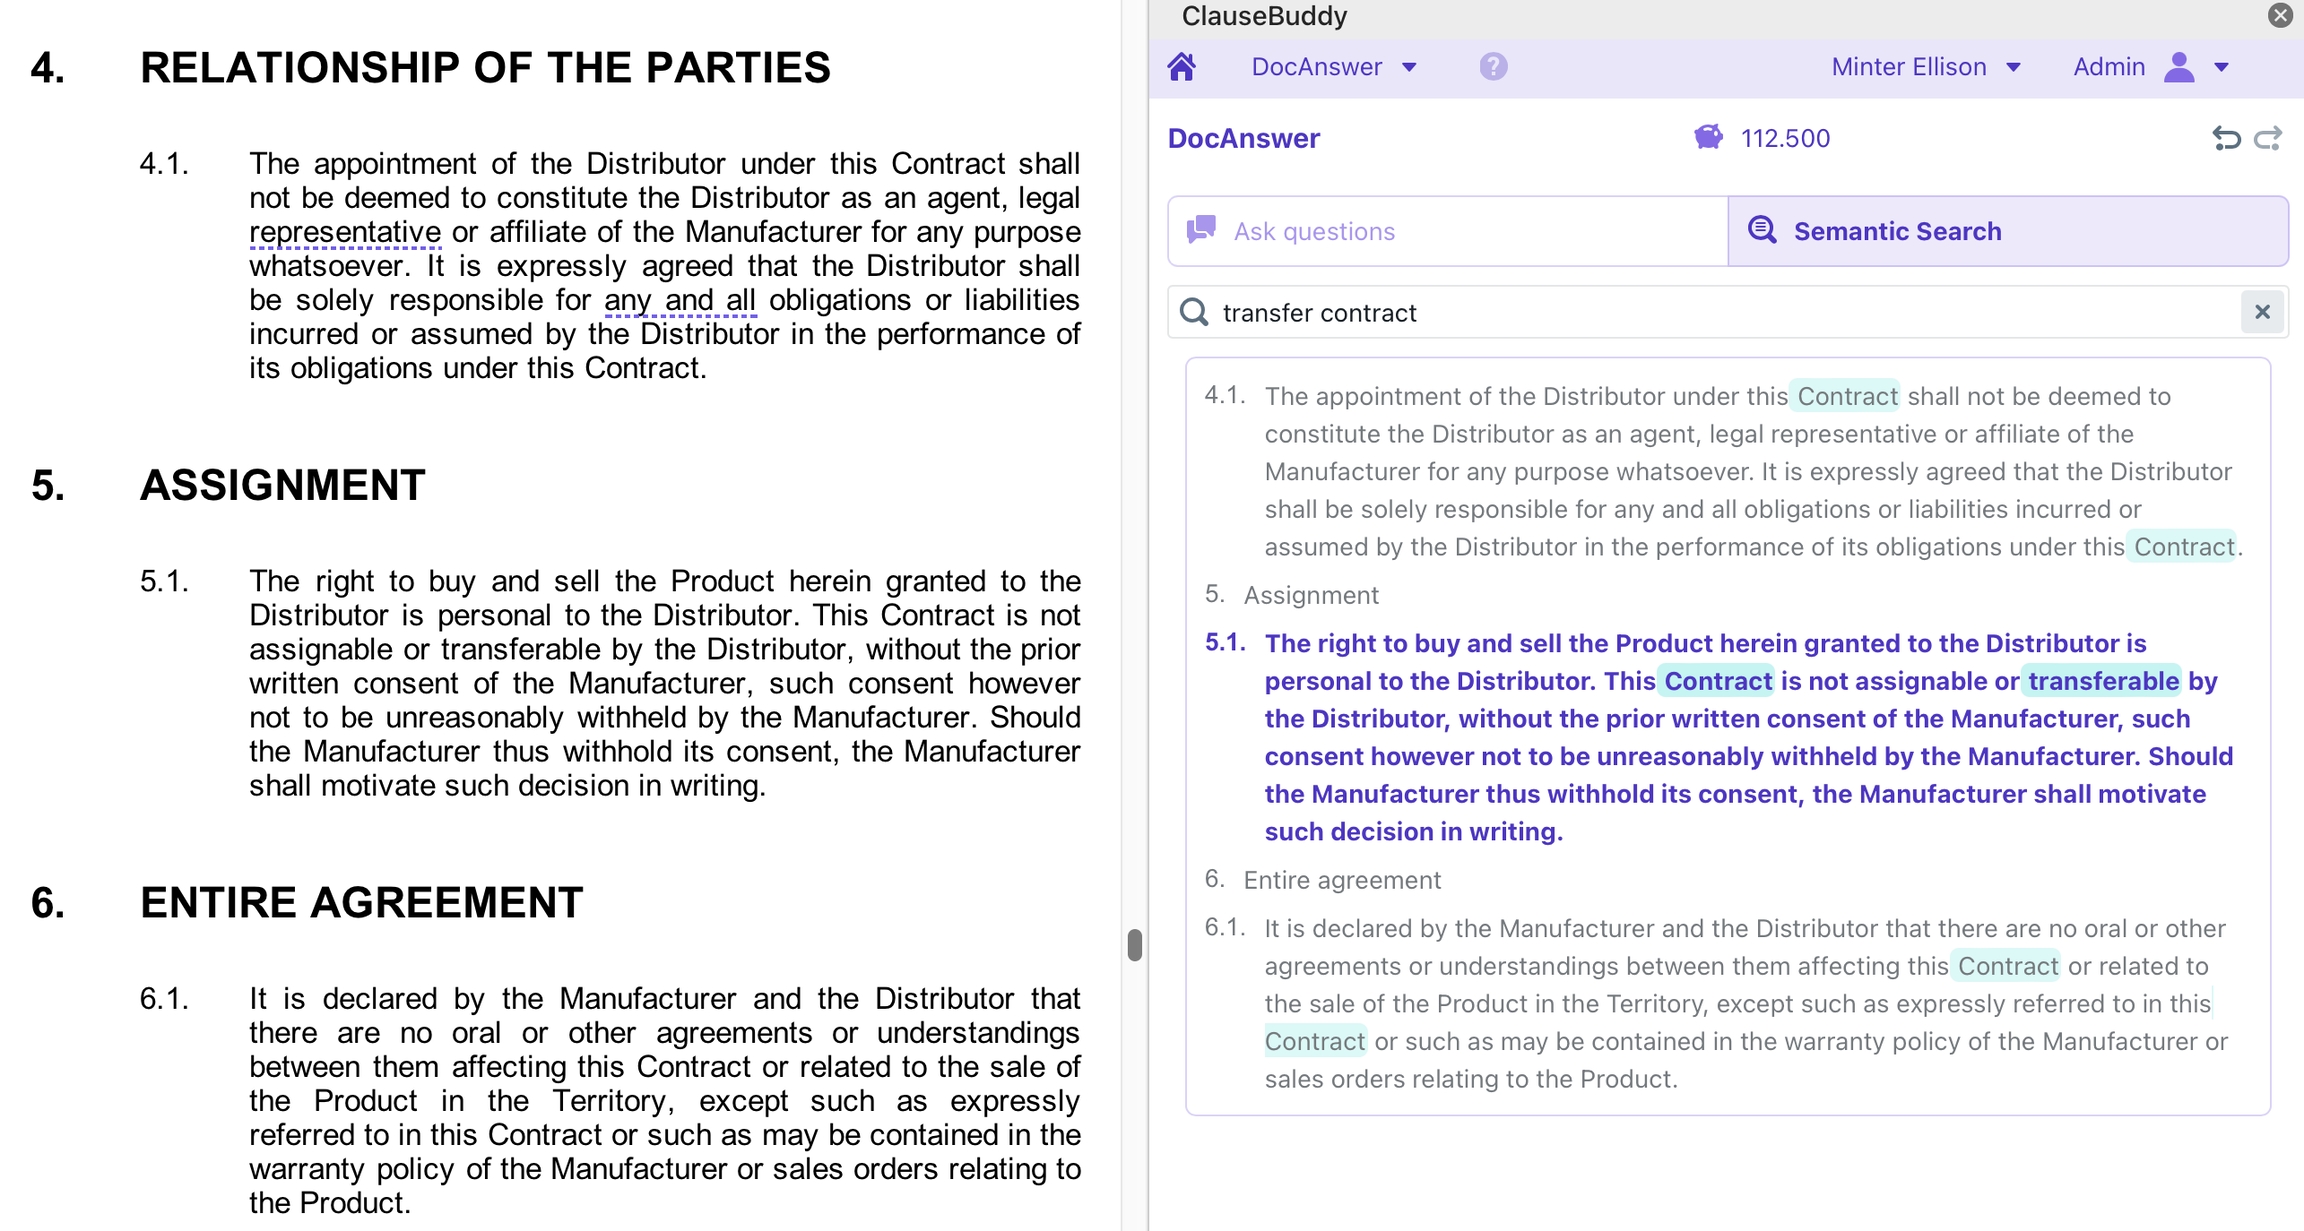Click the undo arrow icon
This screenshot has height=1231, width=2304.
click(2226, 138)
